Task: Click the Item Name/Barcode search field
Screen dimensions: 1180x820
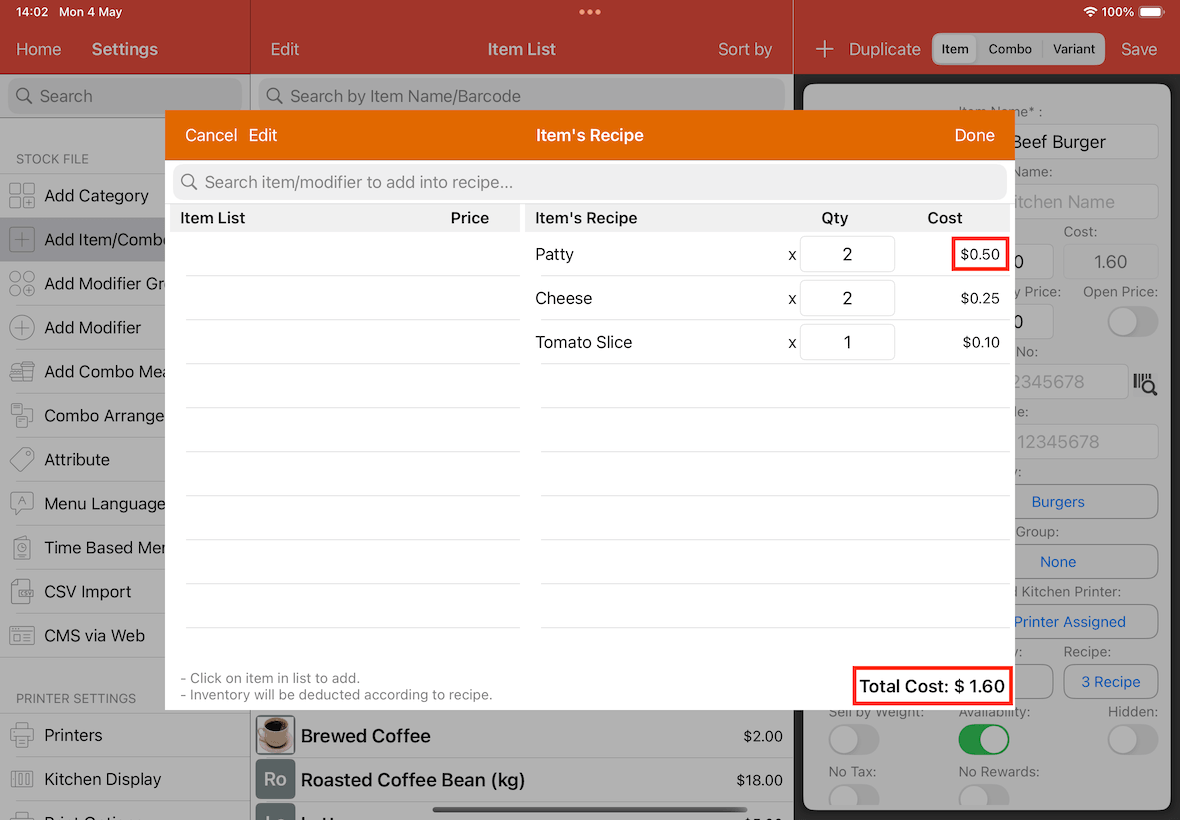Action: click(x=522, y=96)
